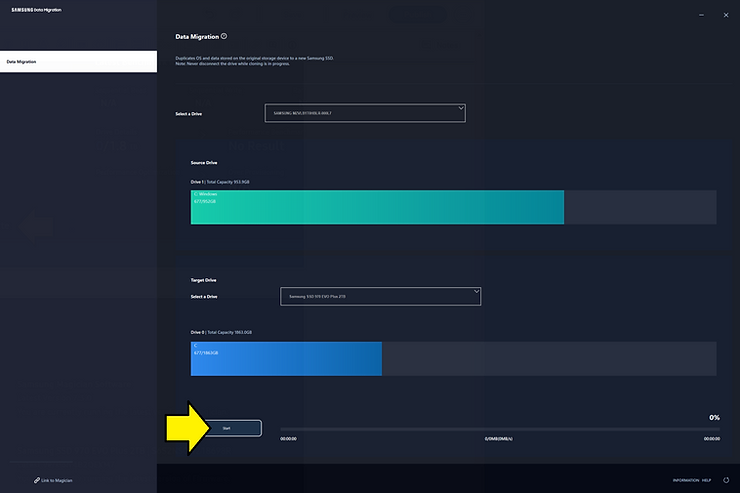Viewport: 740px width, 493px height.
Task: Open the target drive dropdown showing 970 EVO Plus
Action: point(380,296)
